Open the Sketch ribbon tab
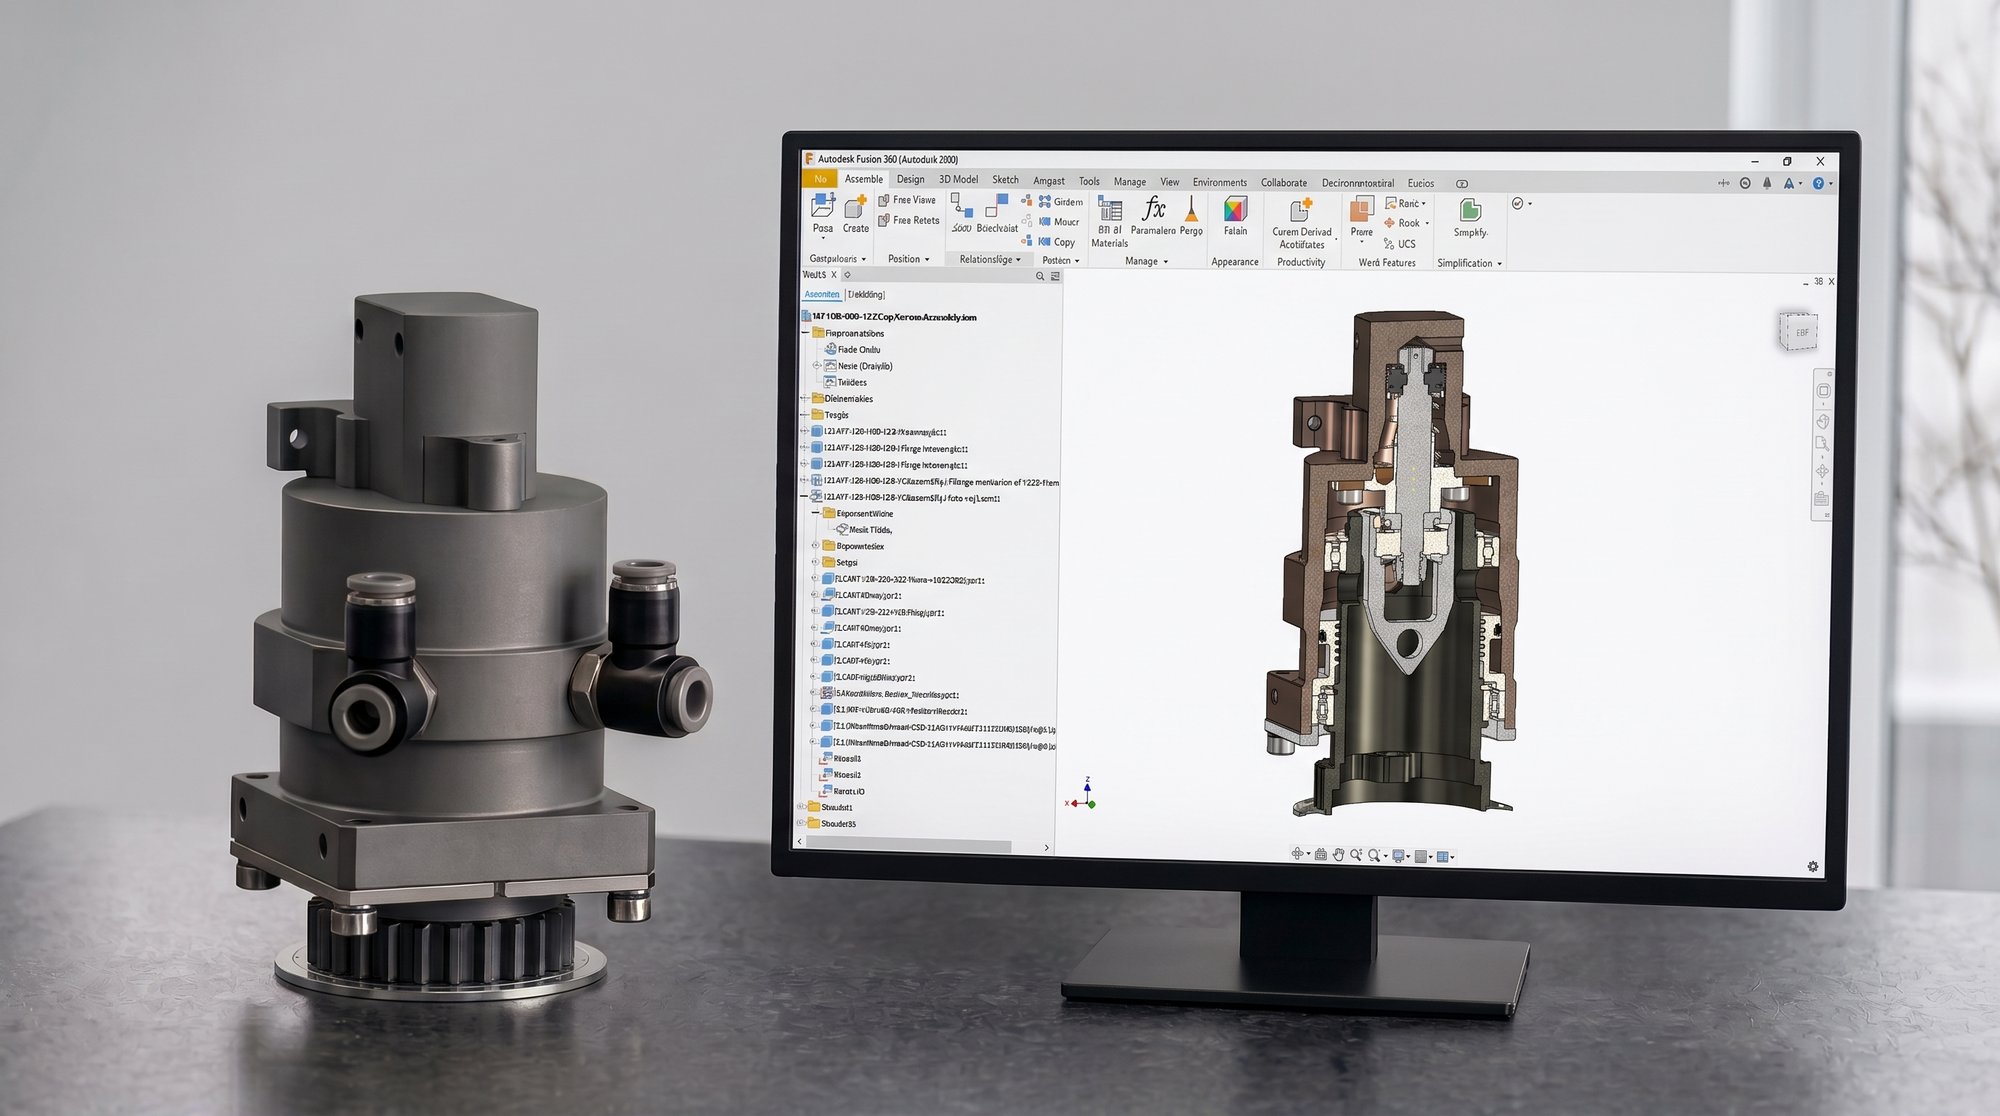Viewport: 2000px width, 1116px height. 1005,180
